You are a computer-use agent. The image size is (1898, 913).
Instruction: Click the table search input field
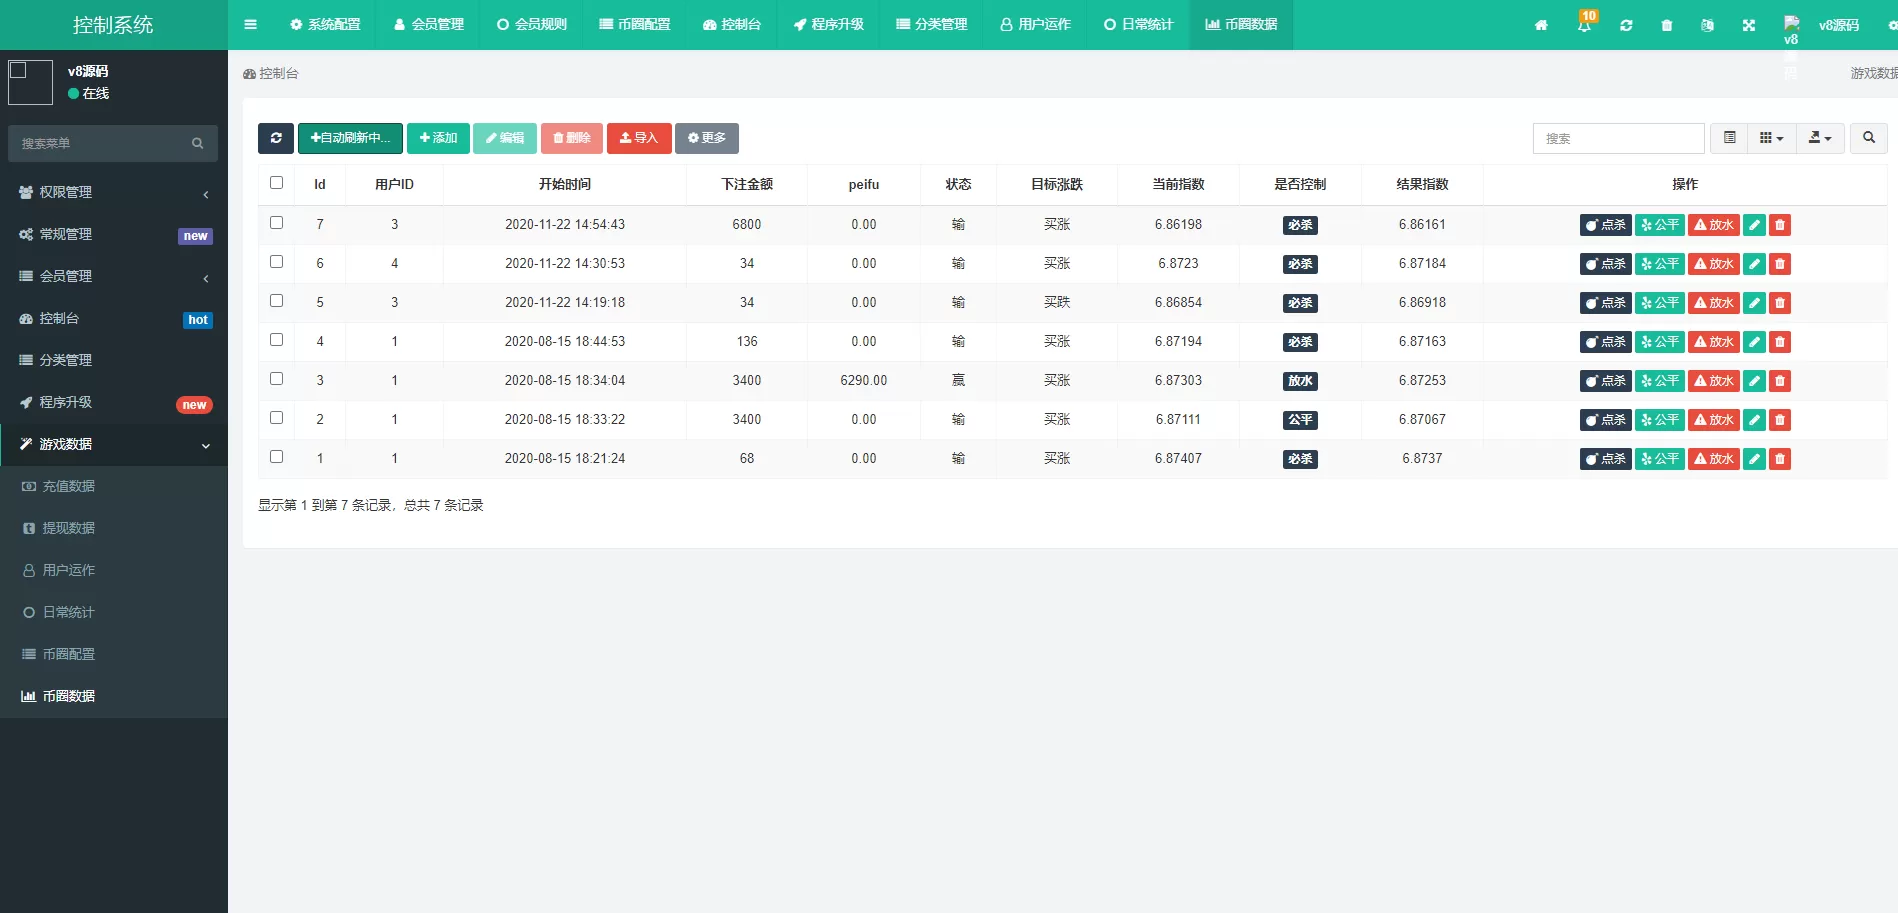[x=1617, y=138]
